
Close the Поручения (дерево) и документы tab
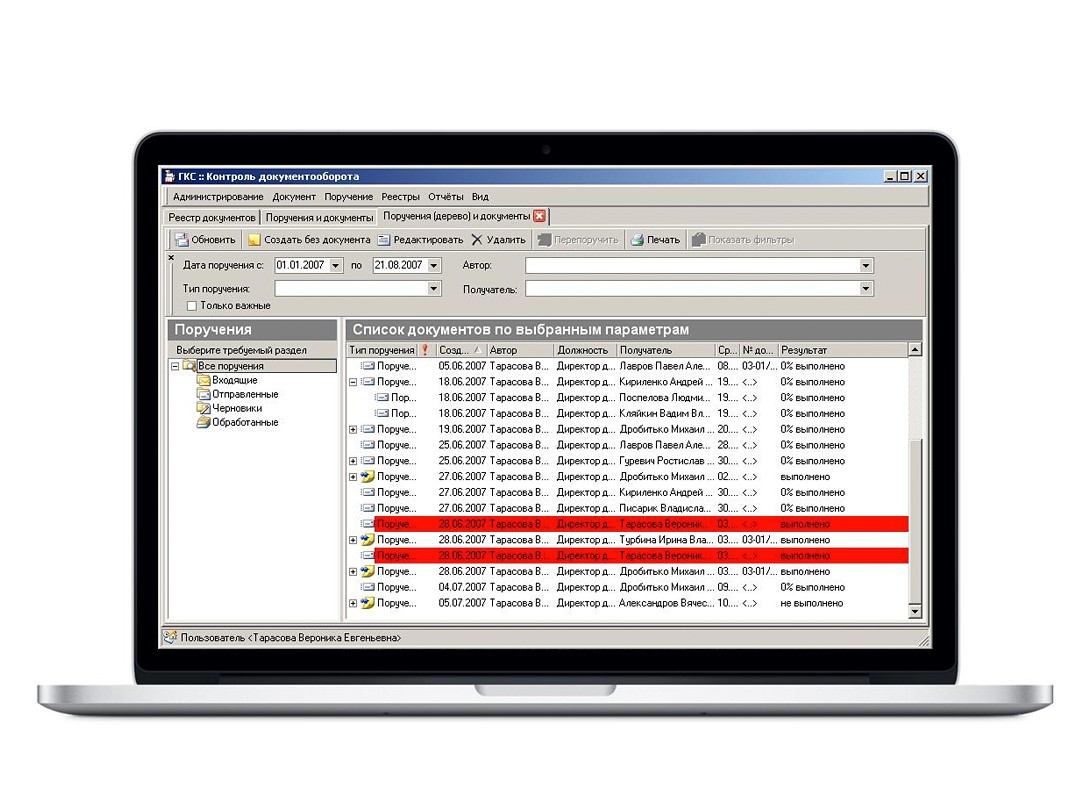(x=540, y=216)
